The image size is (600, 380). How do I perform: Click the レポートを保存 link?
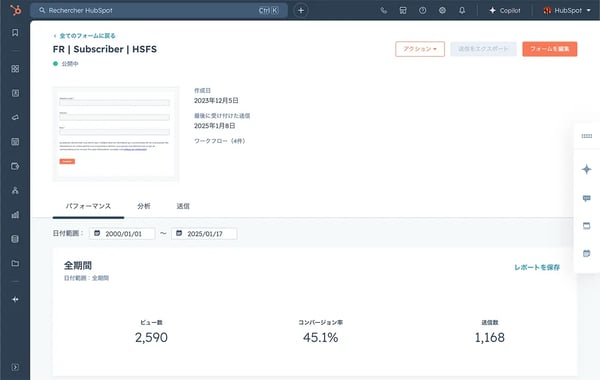coord(537,267)
